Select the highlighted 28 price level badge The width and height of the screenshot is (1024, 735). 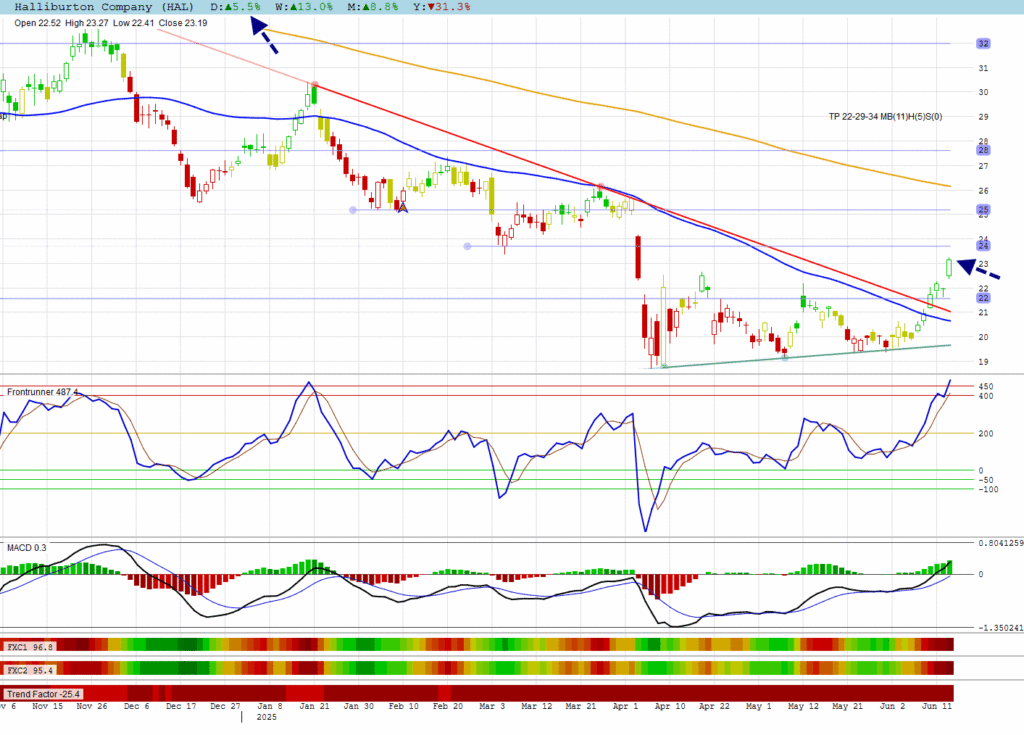tap(984, 150)
